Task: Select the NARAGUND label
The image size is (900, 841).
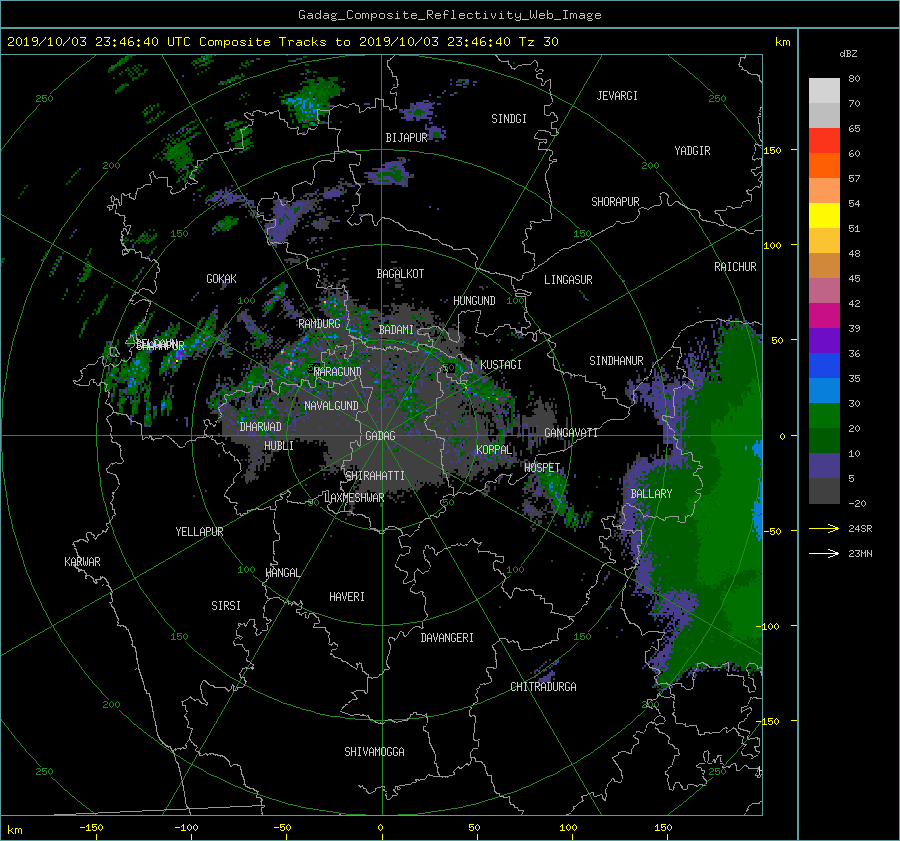Action: (338, 372)
